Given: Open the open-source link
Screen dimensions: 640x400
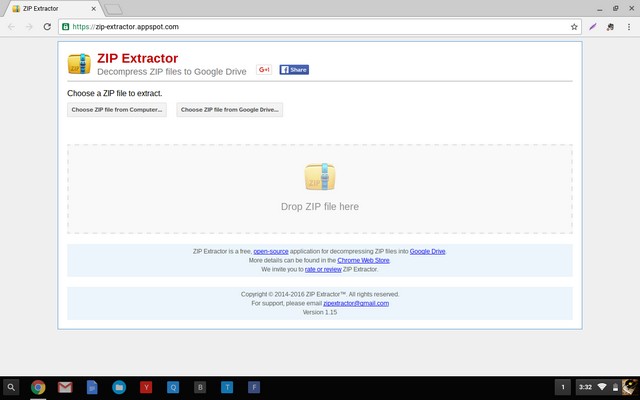Looking at the screenshot, I should point(271,251).
